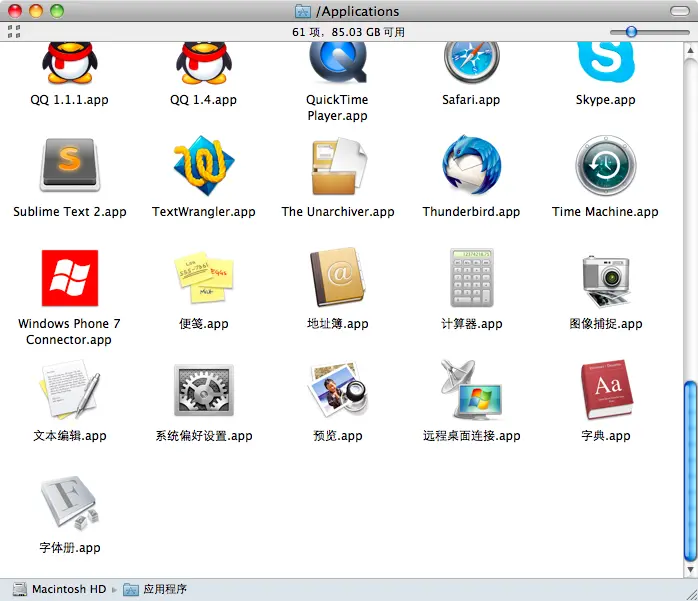Click the Skype.app icon
The image size is (698, 601).
(606, 62)
